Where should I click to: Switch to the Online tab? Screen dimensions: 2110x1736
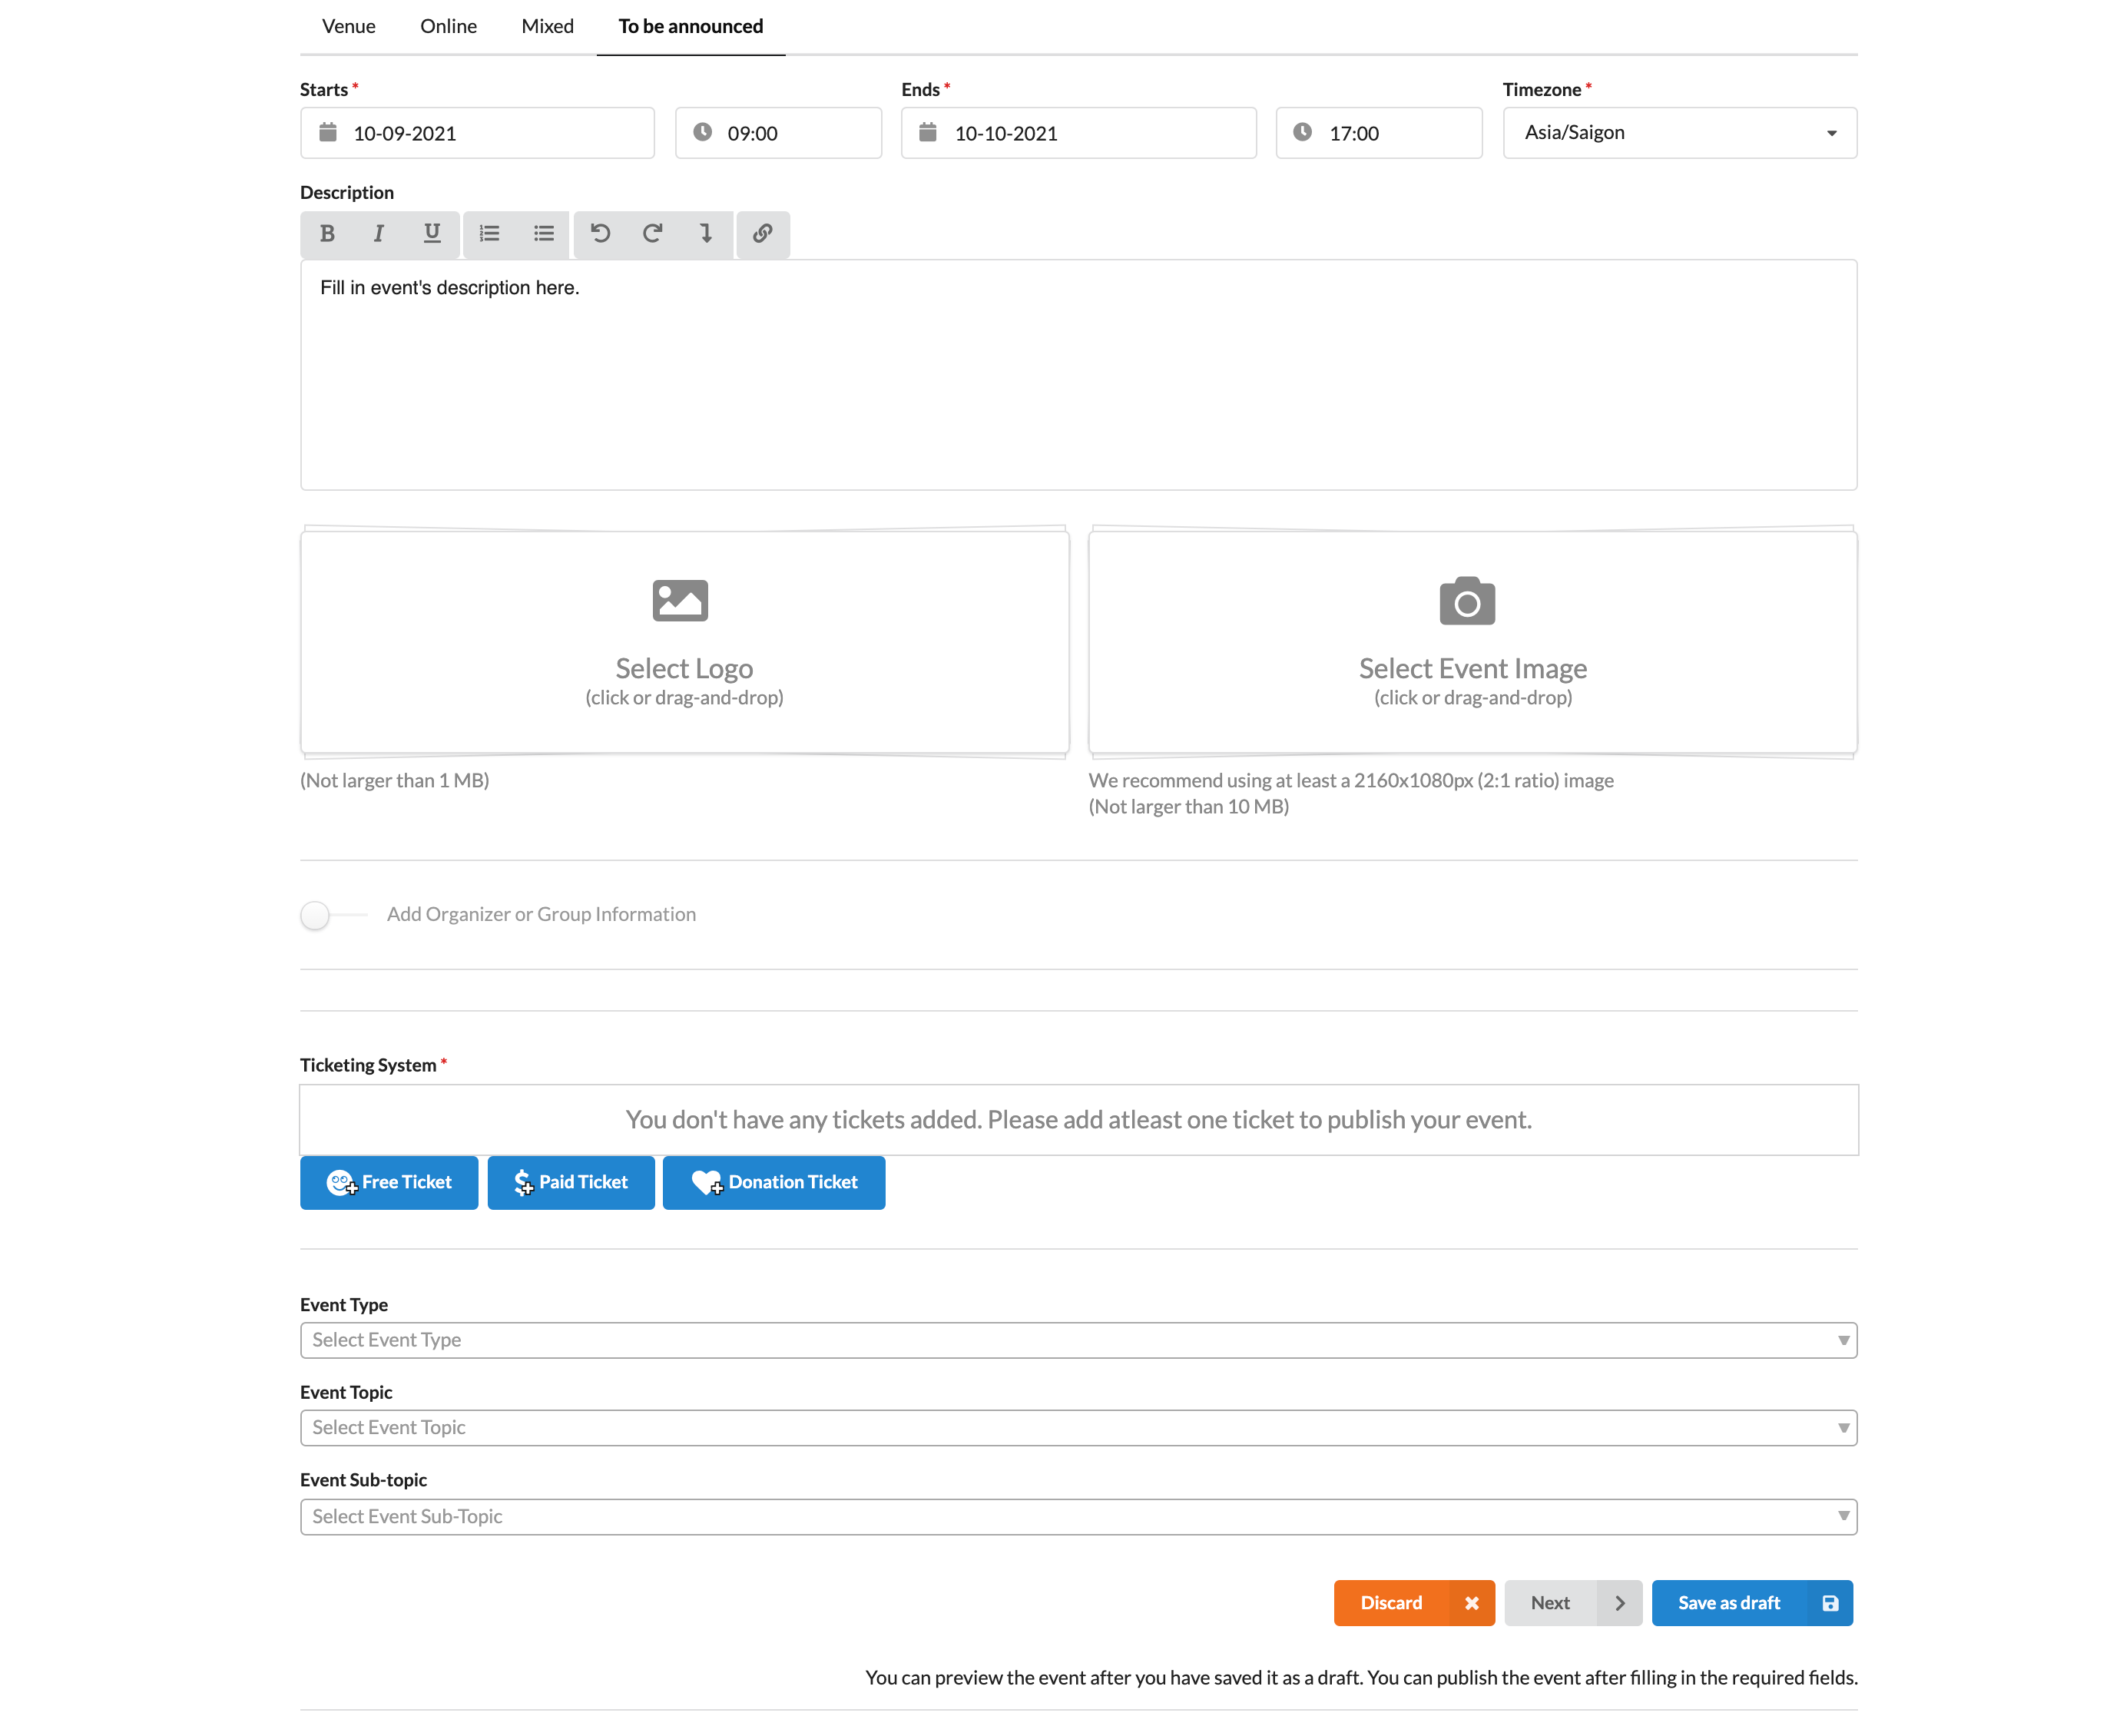pyautogui.click(x=448, y=26)
